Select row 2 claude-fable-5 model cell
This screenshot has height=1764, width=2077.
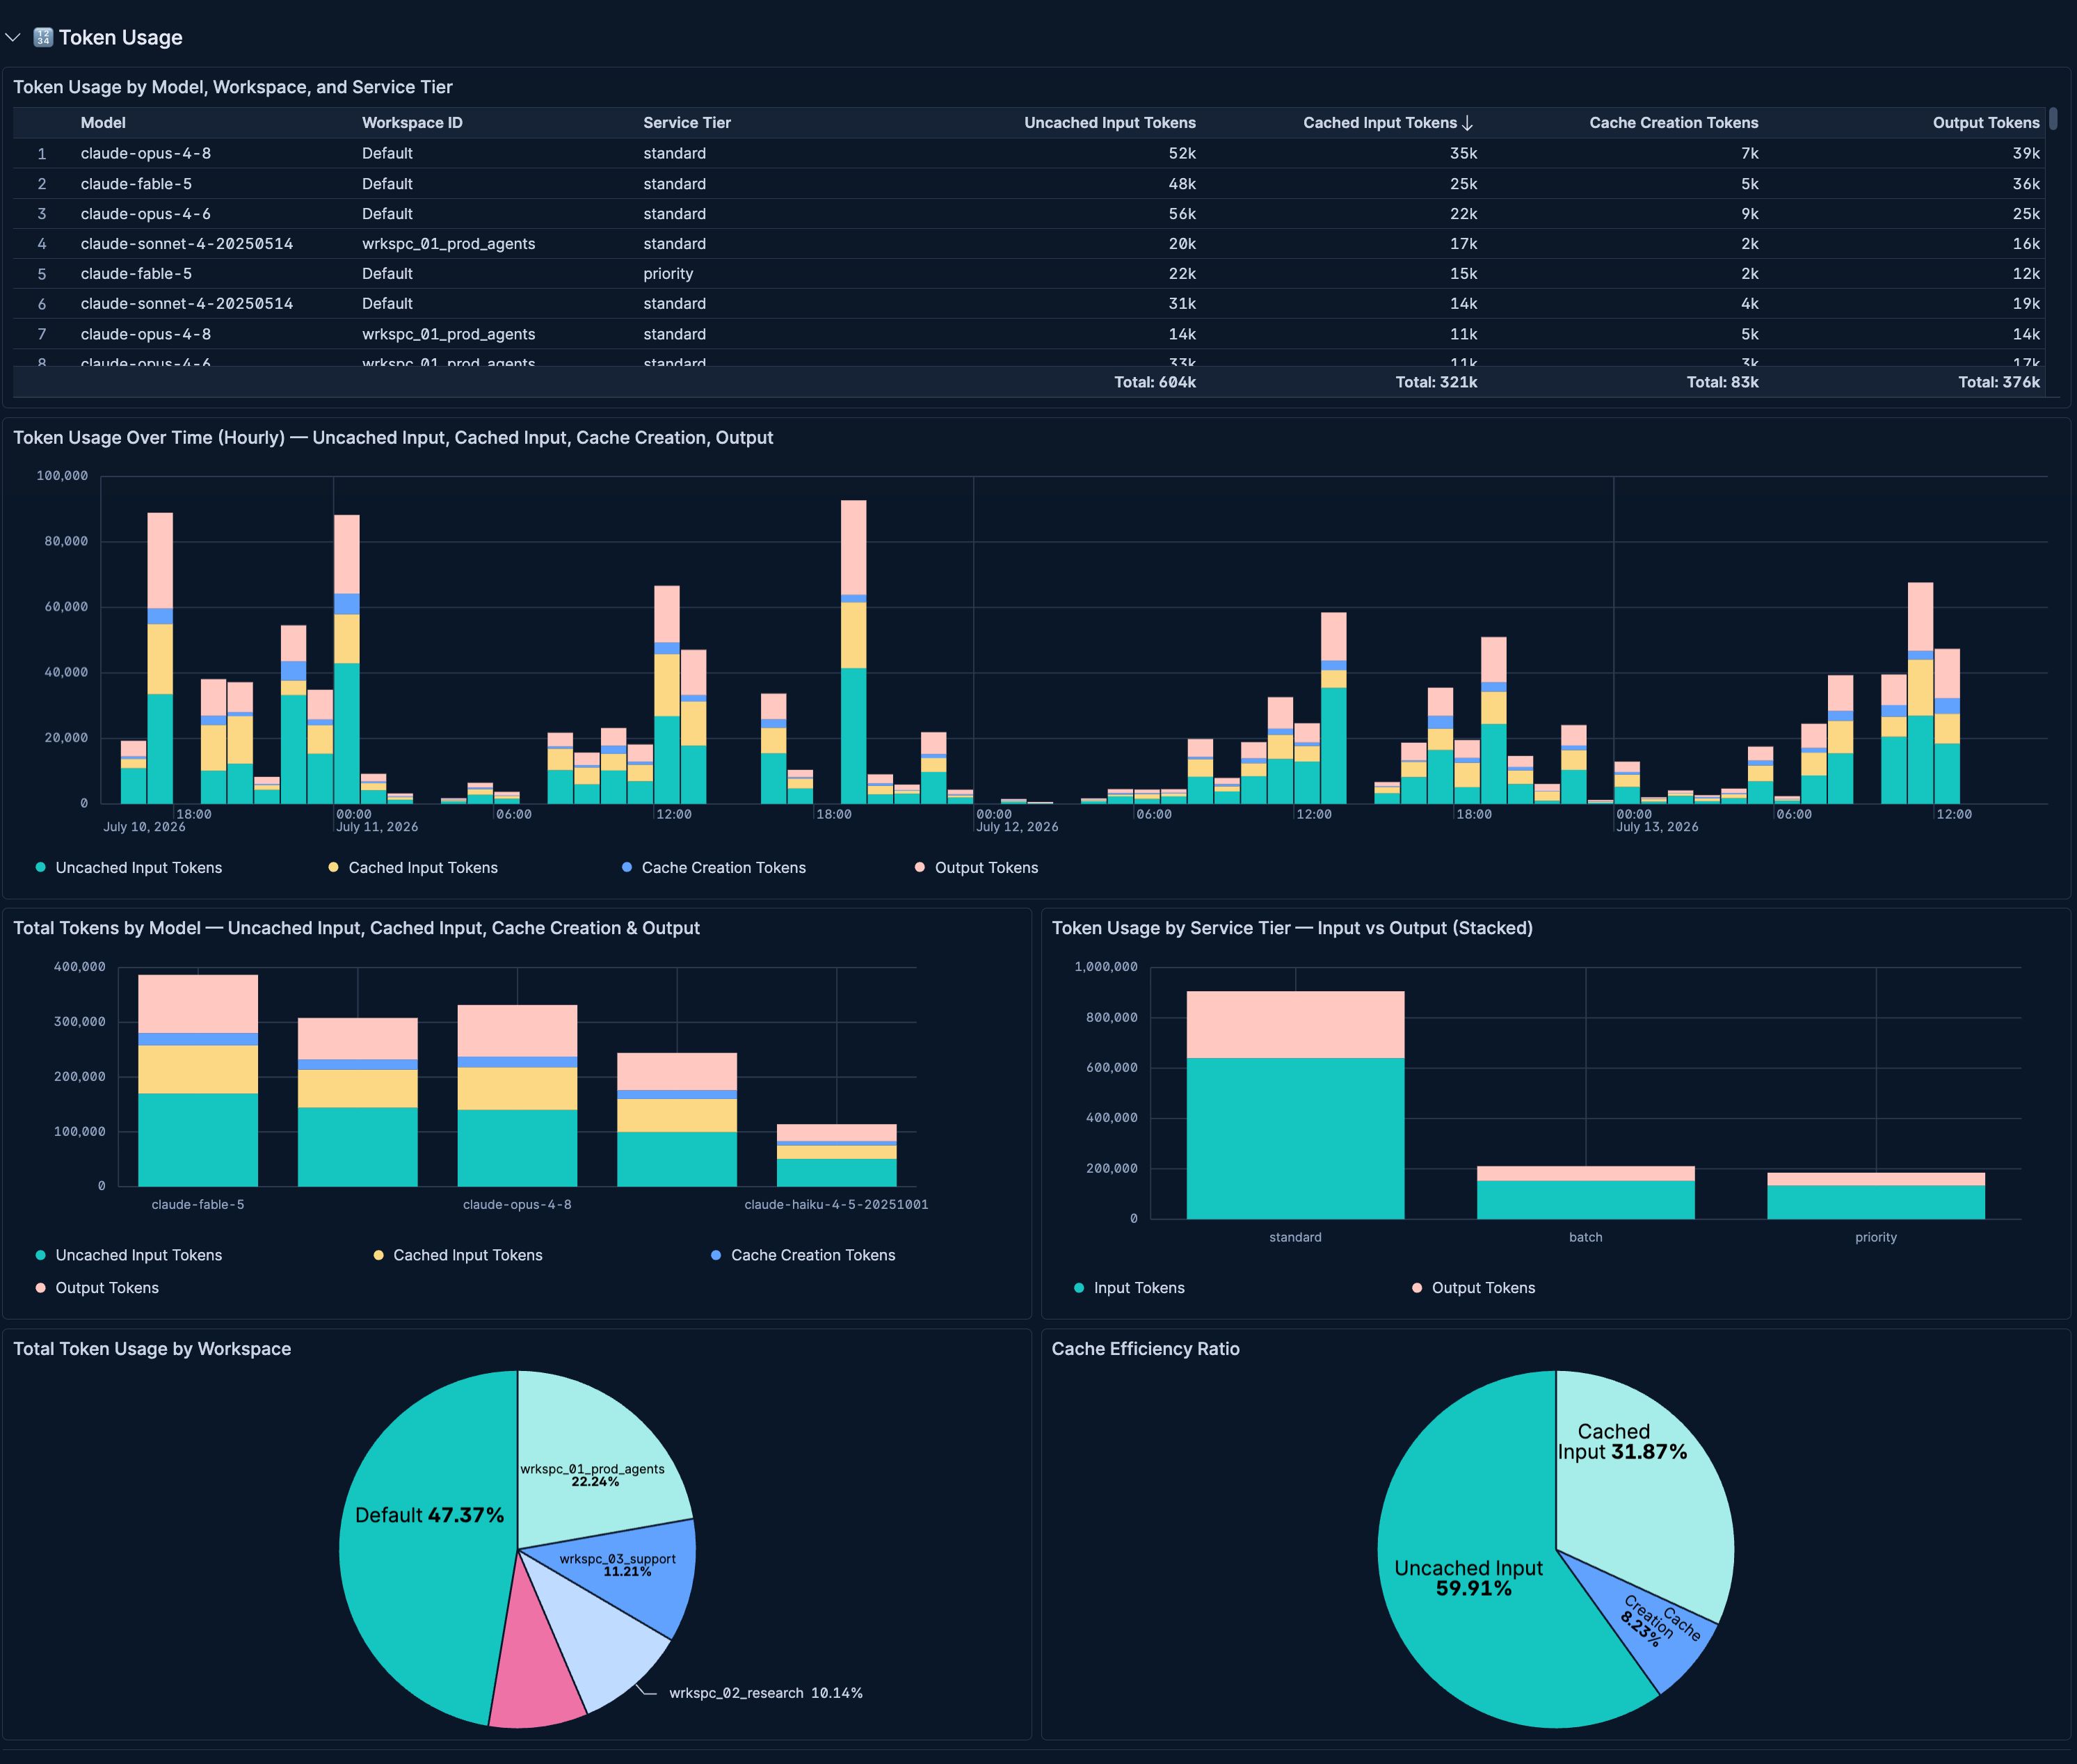tap(136, 184)
